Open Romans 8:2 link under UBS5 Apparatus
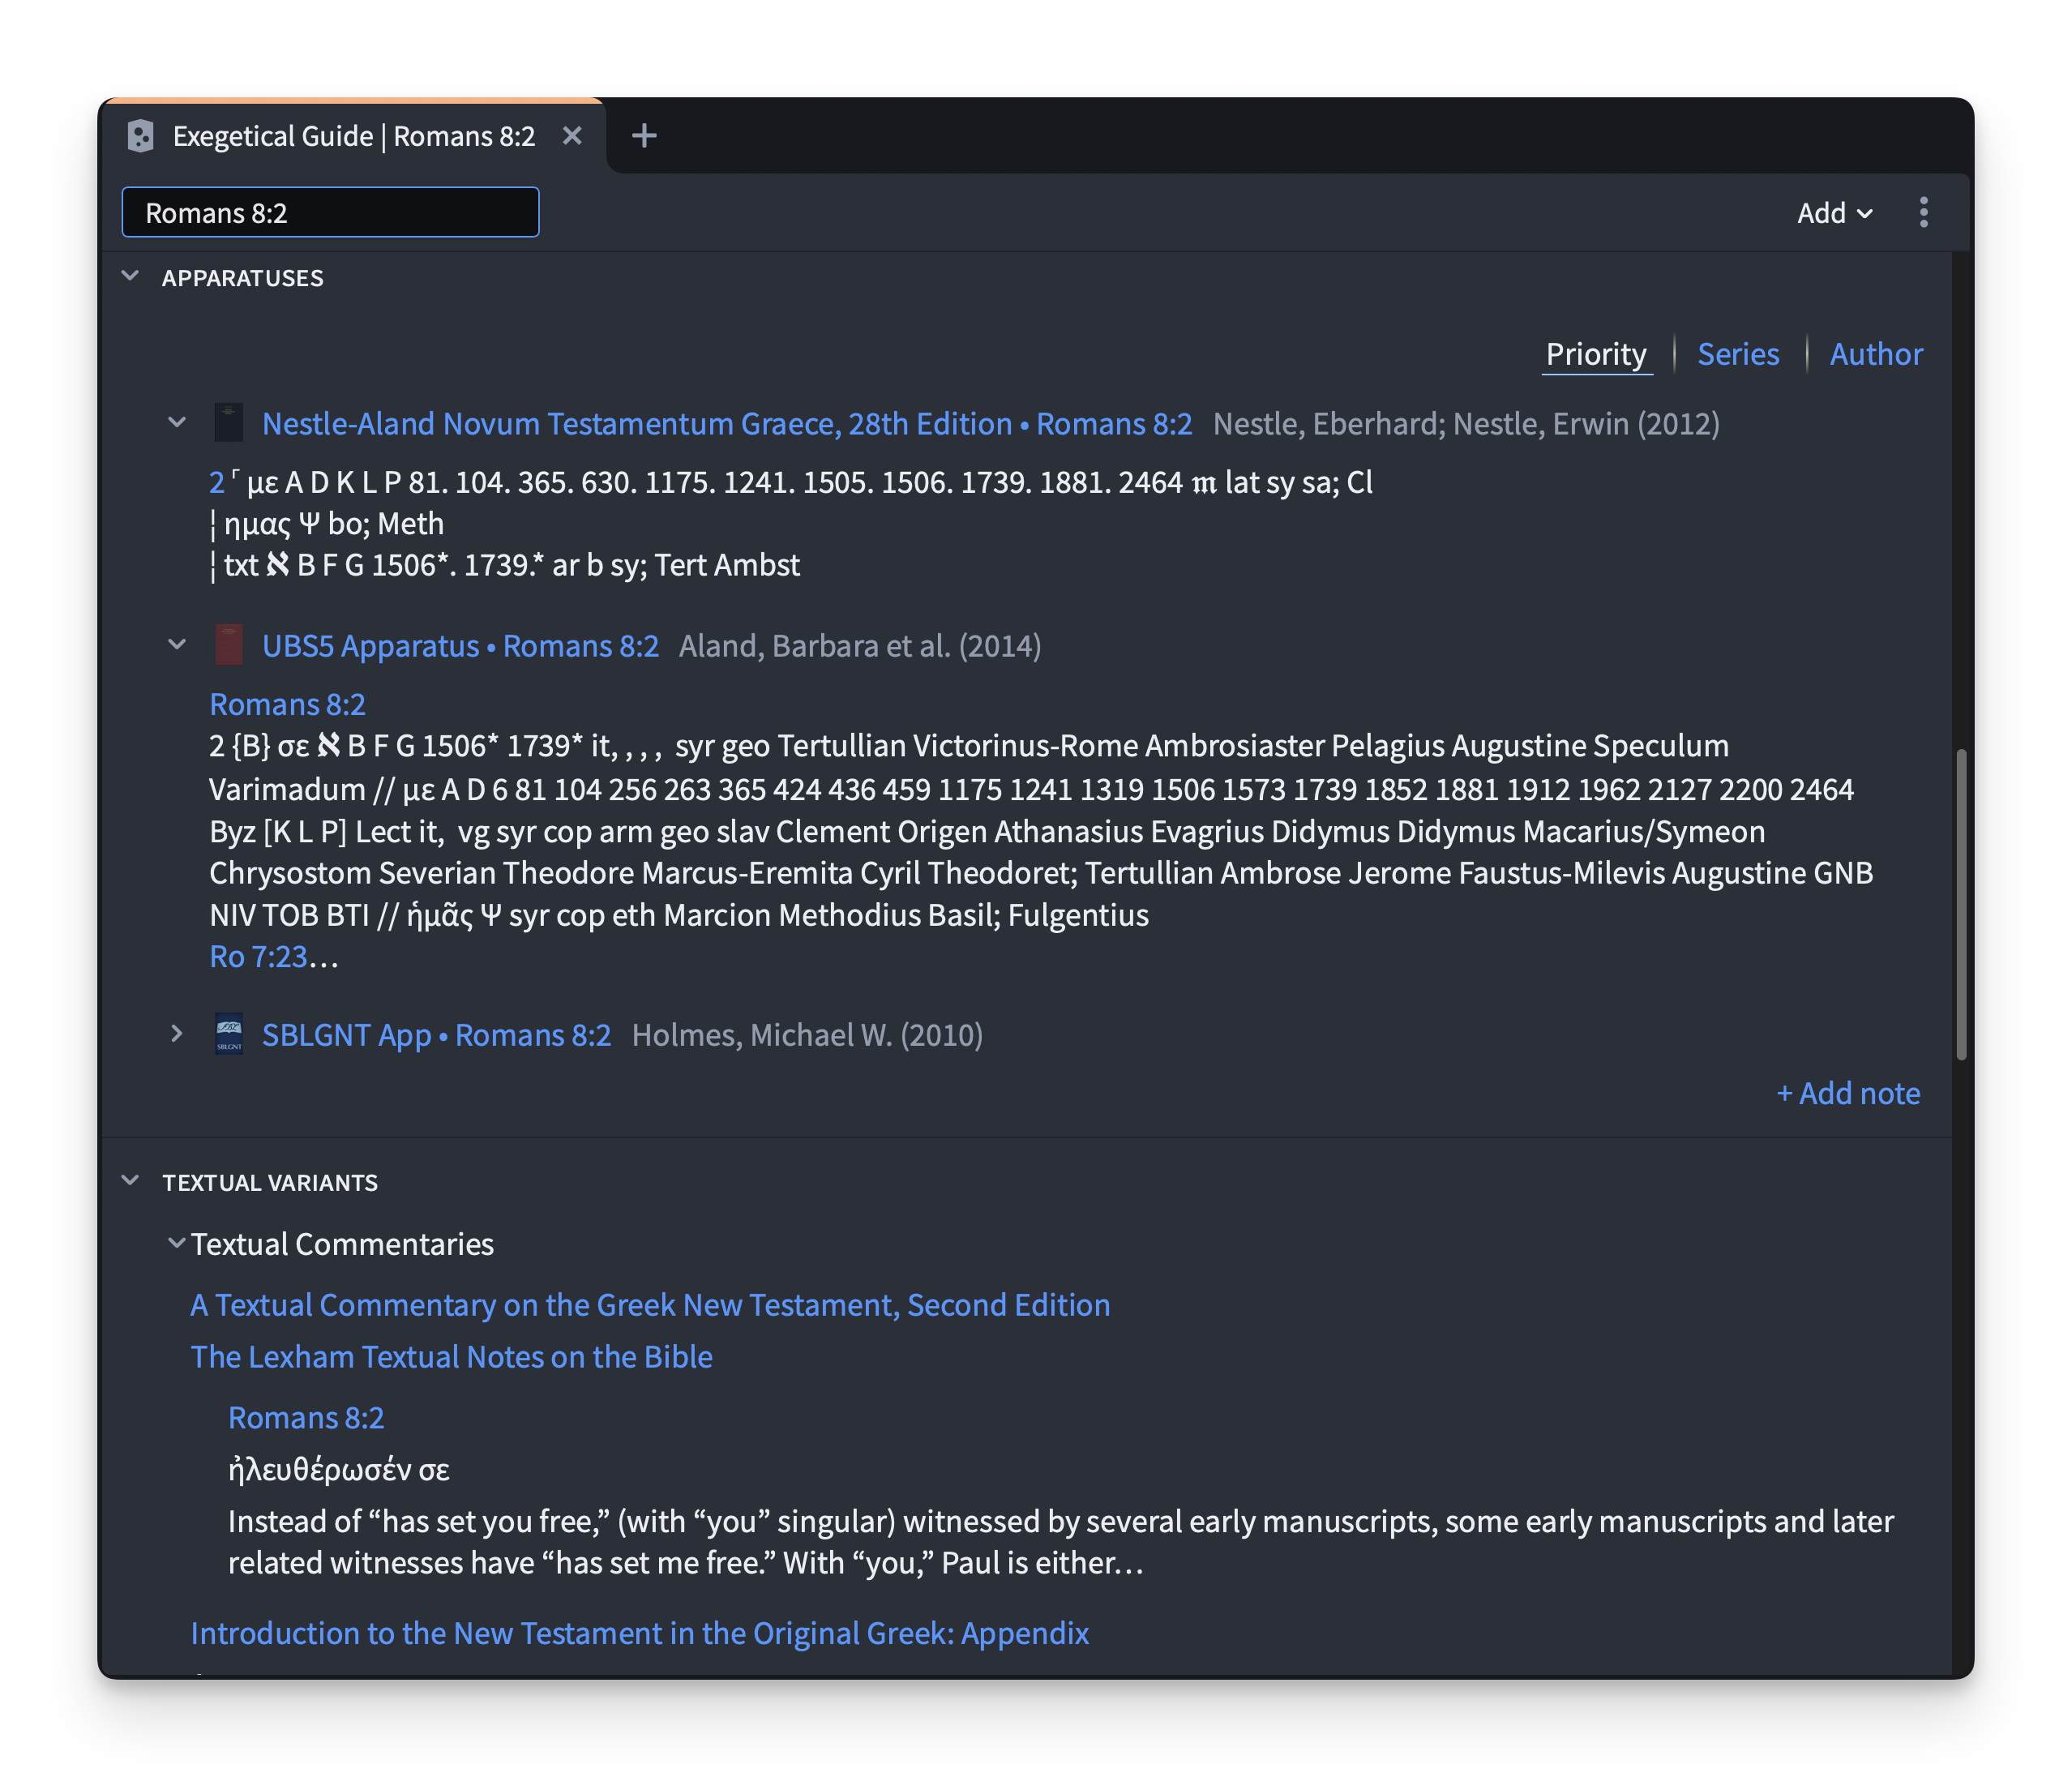The height and width of the screenshot is (1777, 2072). tap(287, 705)
